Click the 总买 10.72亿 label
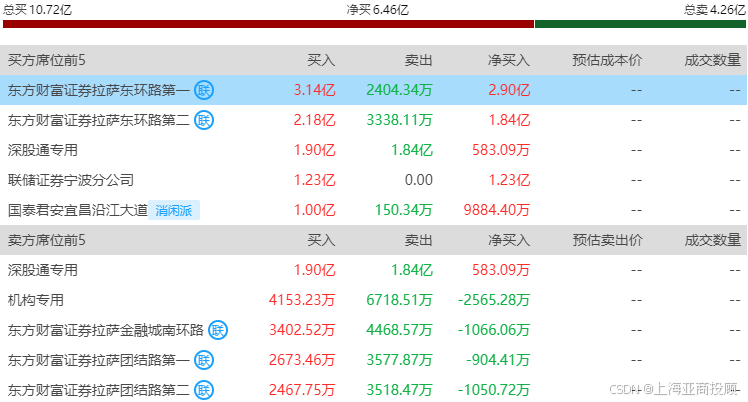The image size is (748, 402). pyautogui.click(x=37, y=10)
